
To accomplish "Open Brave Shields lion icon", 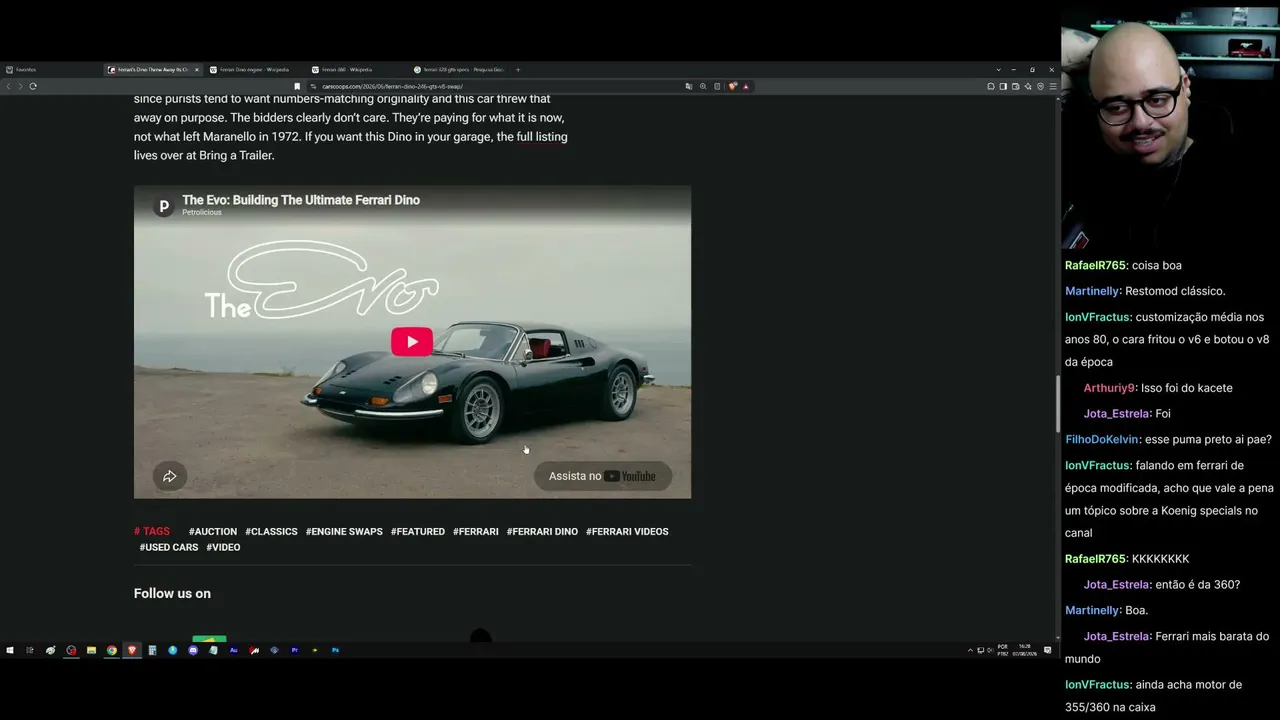I will [x=733, y=86].
